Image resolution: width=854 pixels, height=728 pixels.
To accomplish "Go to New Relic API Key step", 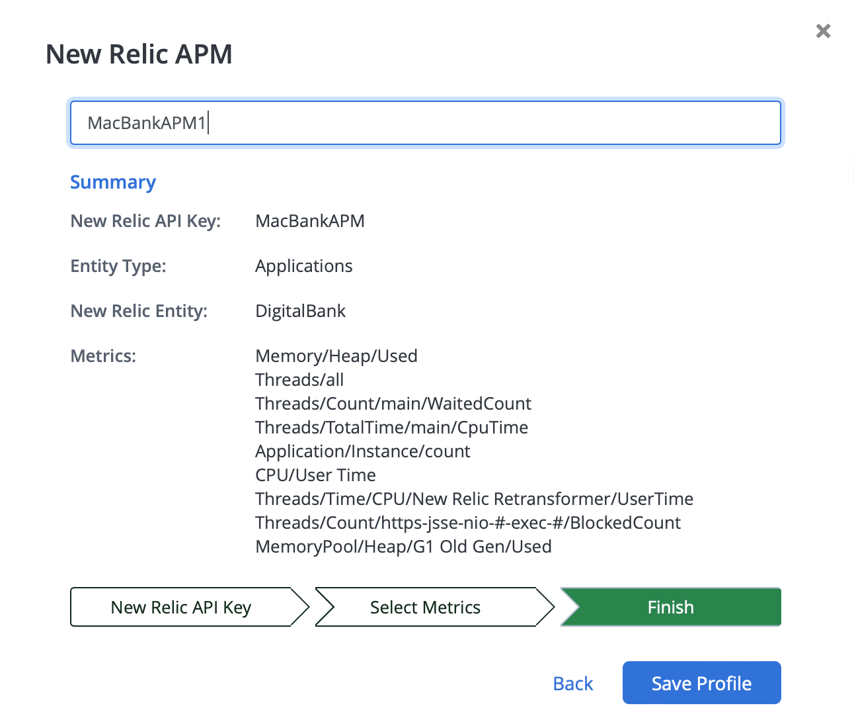I will coord(189,607).
